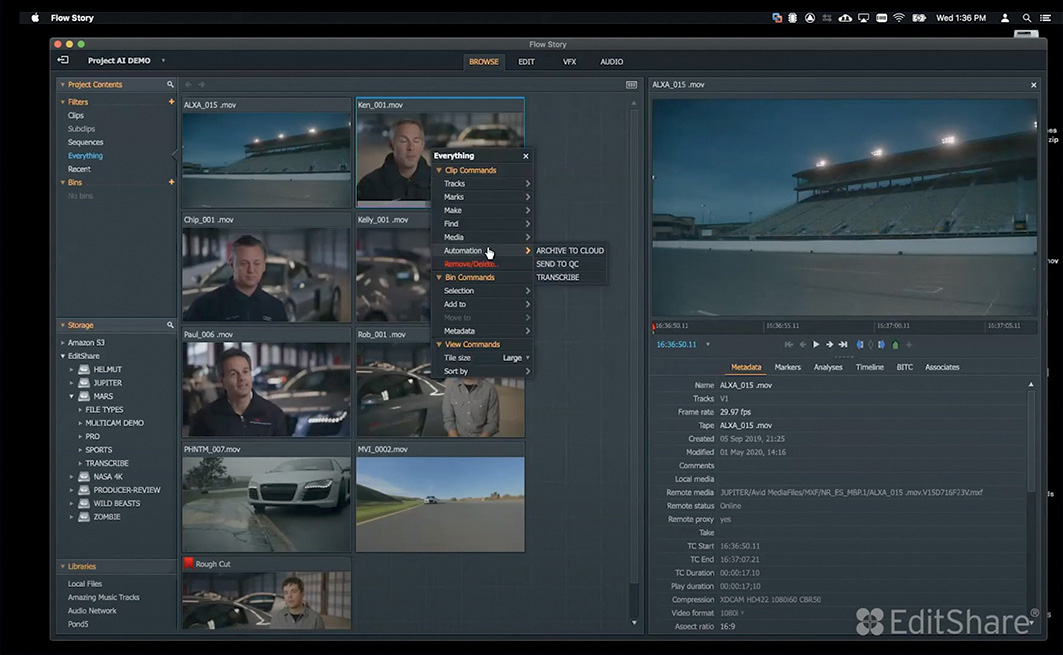Switch to the EDIT tab
The width and height of the screenshot is (1063, 655).
pos(526,62)
